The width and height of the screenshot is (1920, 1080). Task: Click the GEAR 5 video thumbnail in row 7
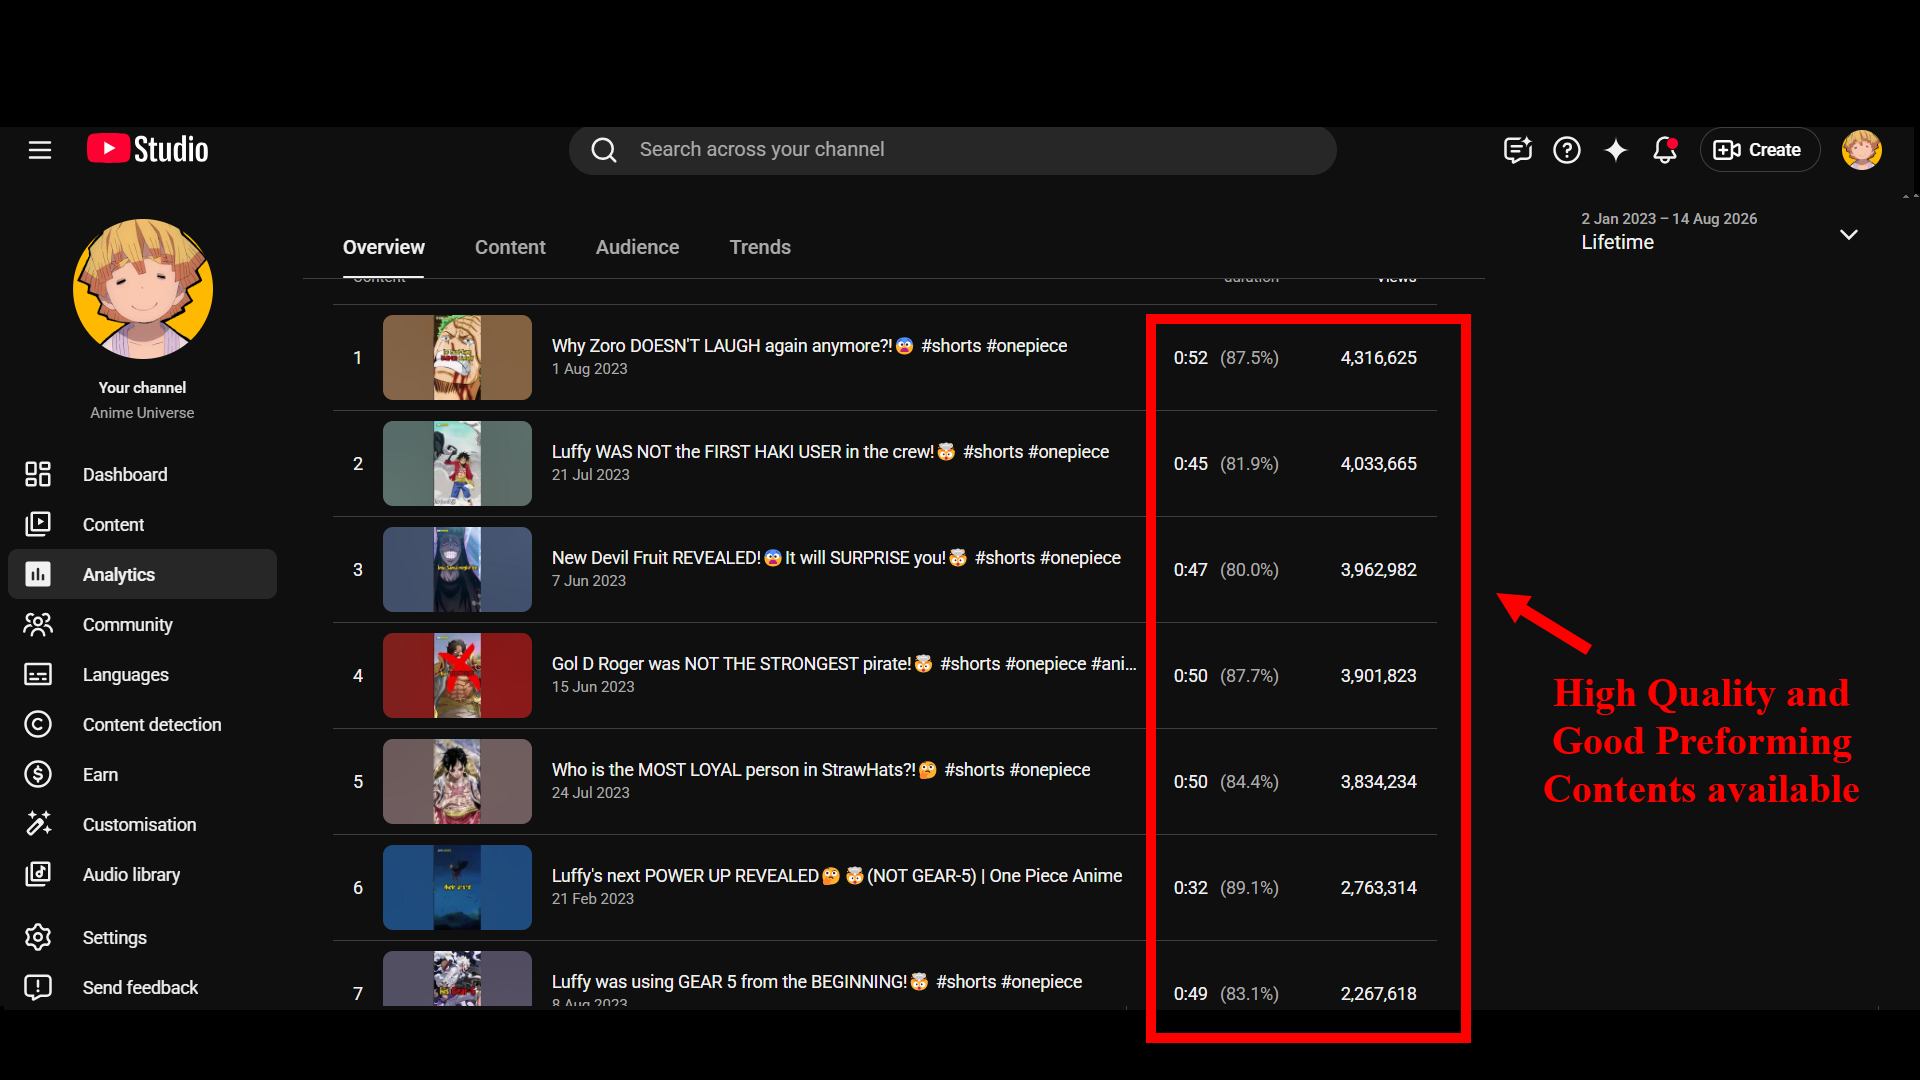[457, 978]
